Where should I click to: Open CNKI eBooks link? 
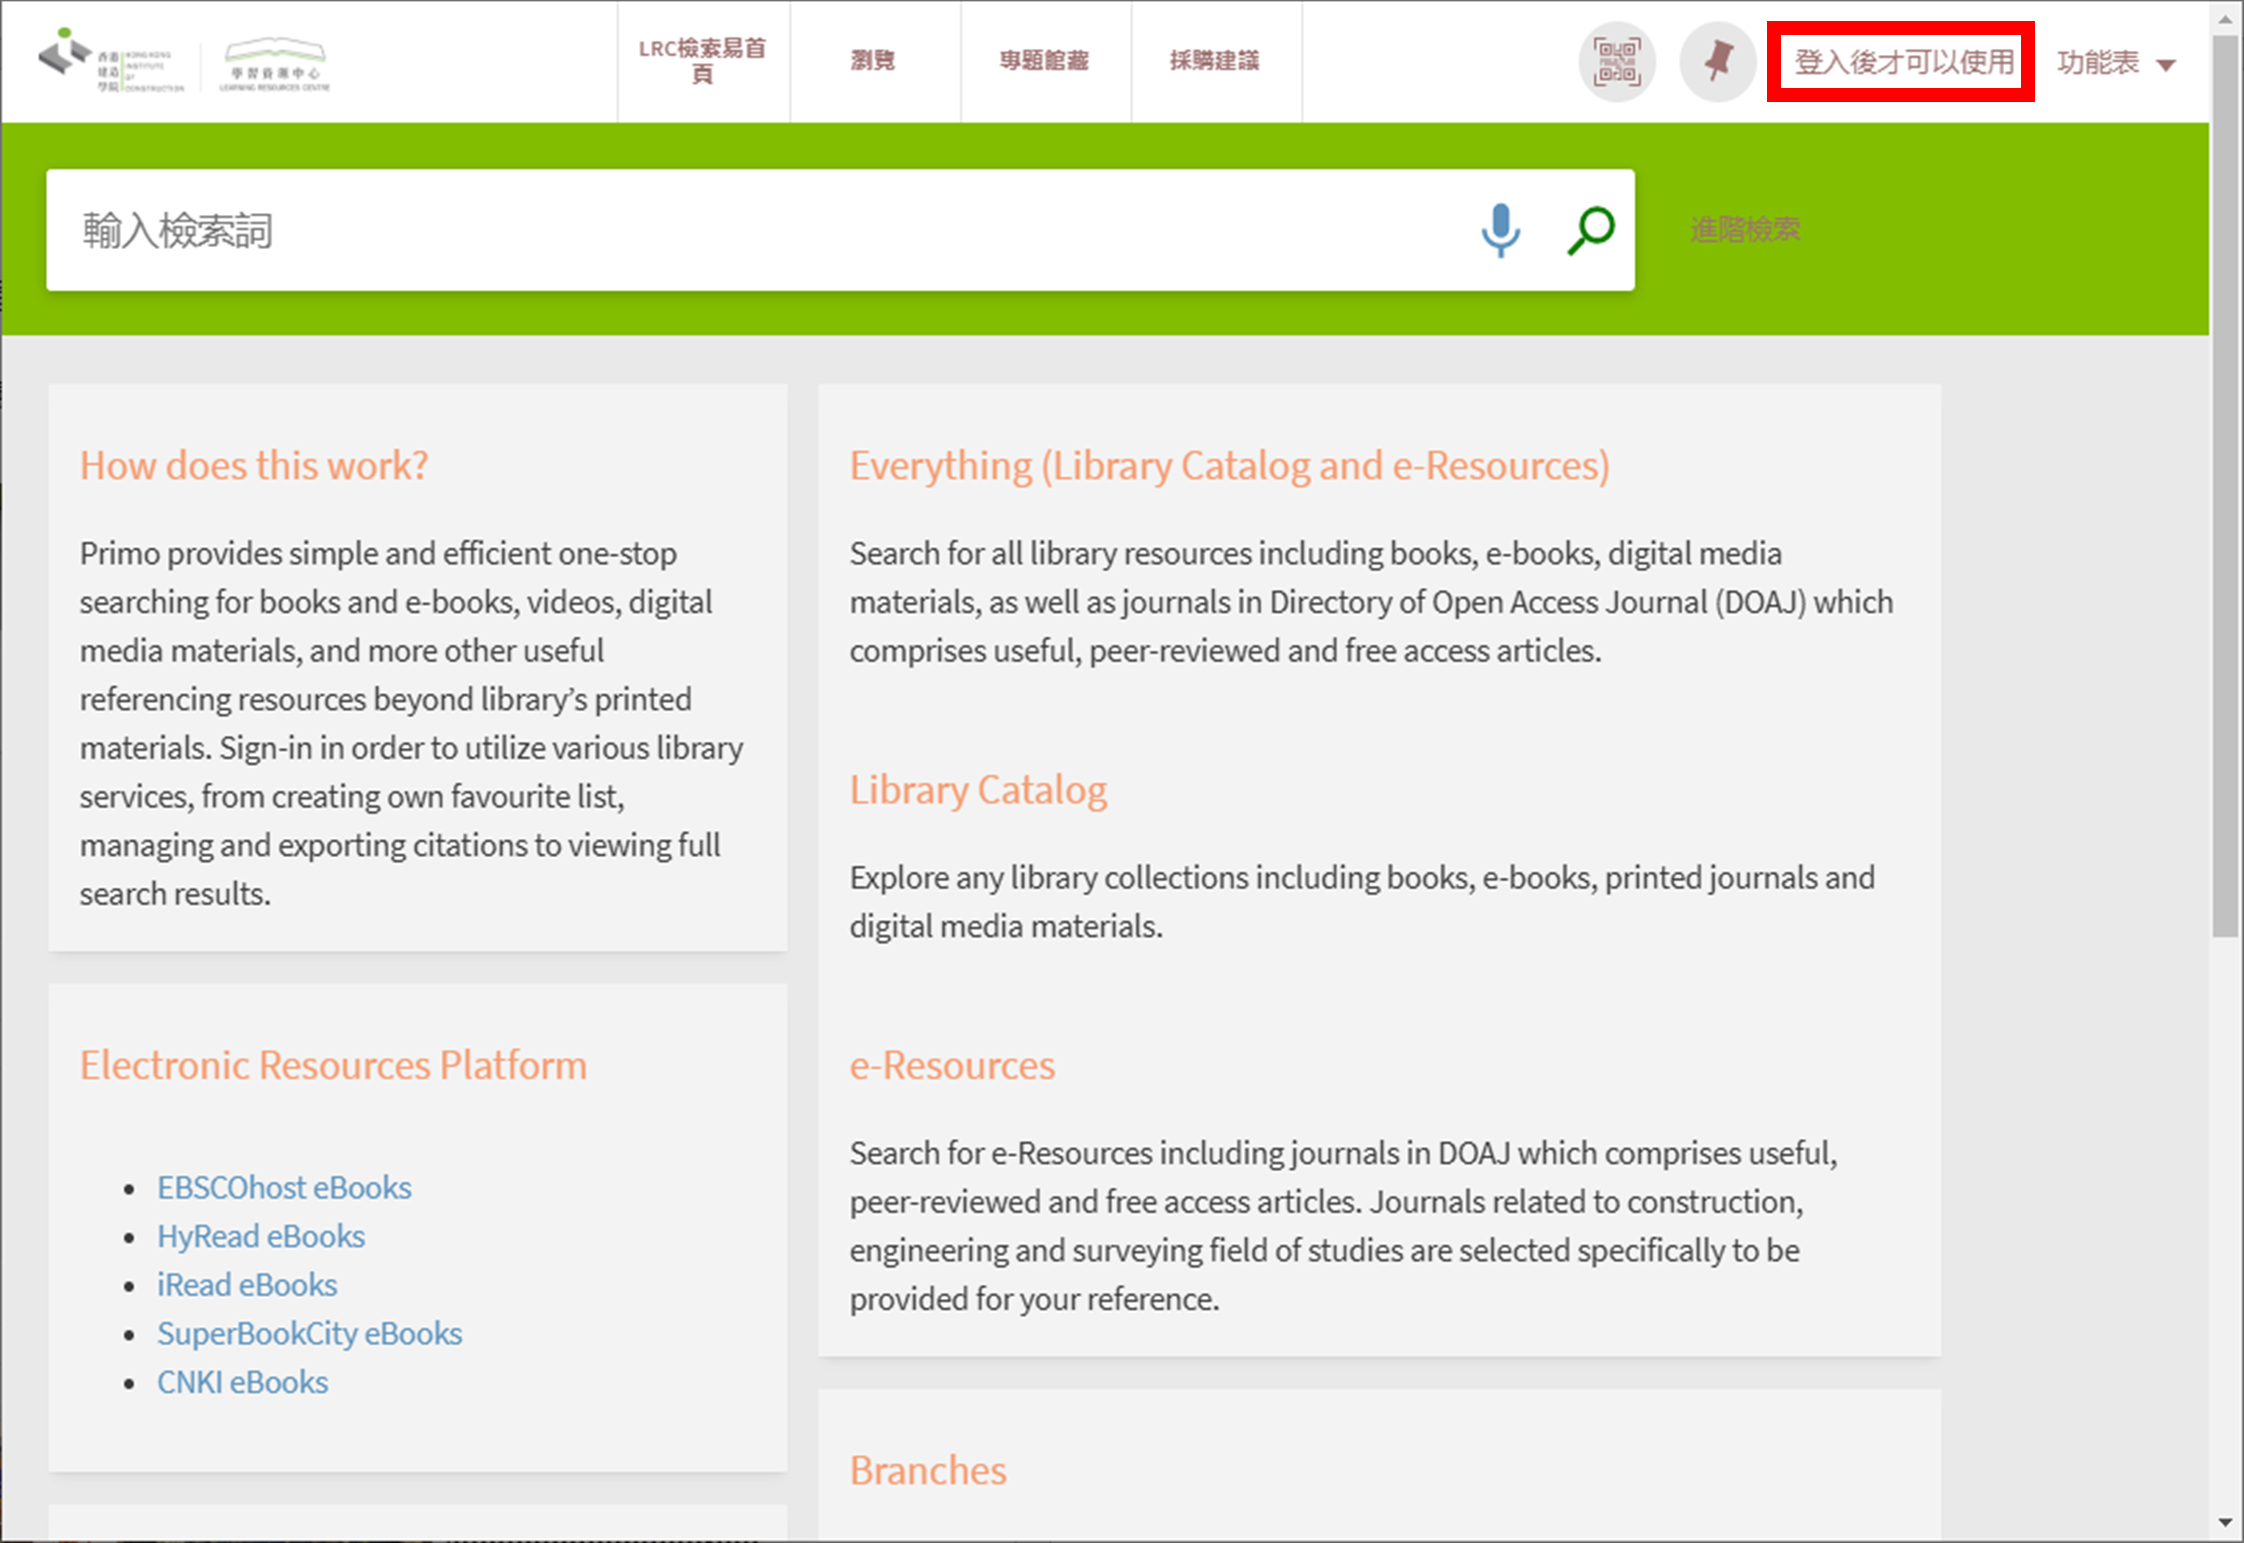tap(242, 1381)
